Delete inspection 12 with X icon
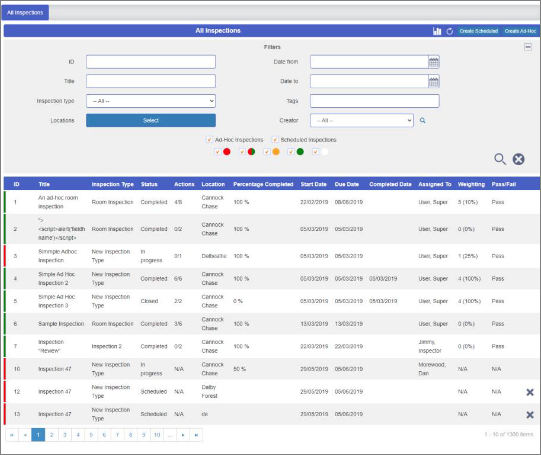This screenshot has width=541, height=455. click(x=530, y=392)
